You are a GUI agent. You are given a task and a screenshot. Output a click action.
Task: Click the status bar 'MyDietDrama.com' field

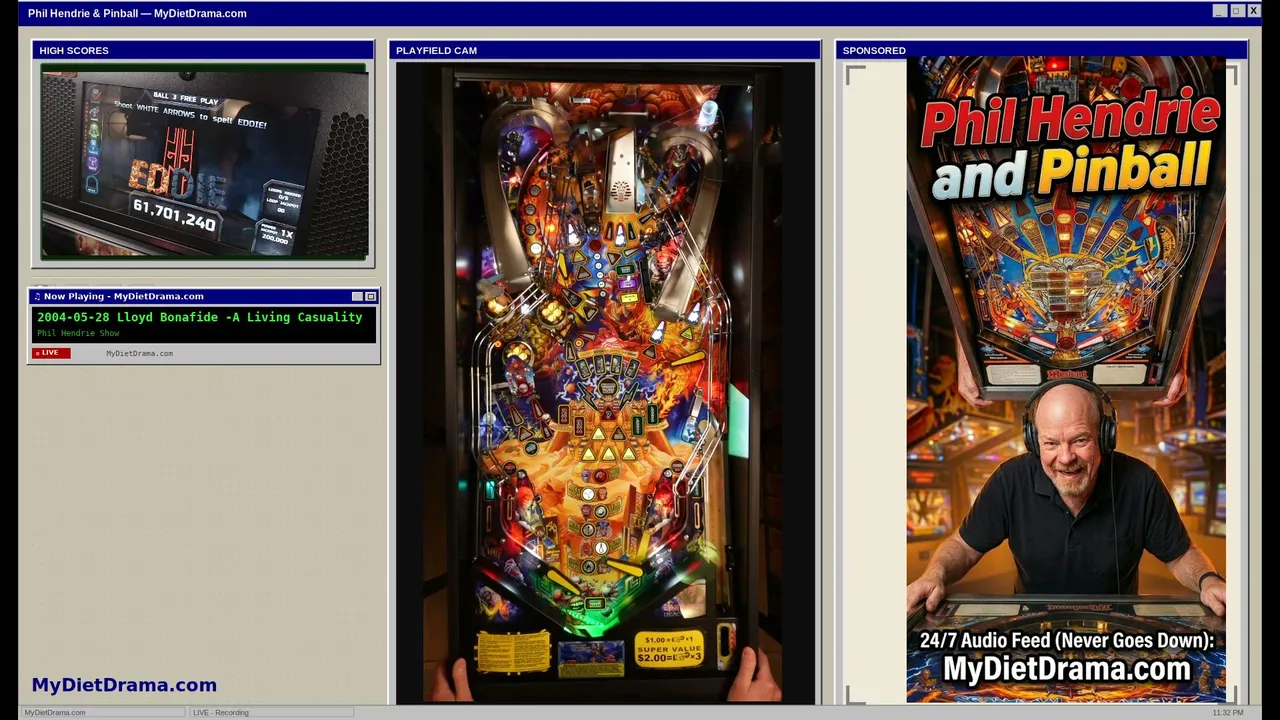click(103, 712)
